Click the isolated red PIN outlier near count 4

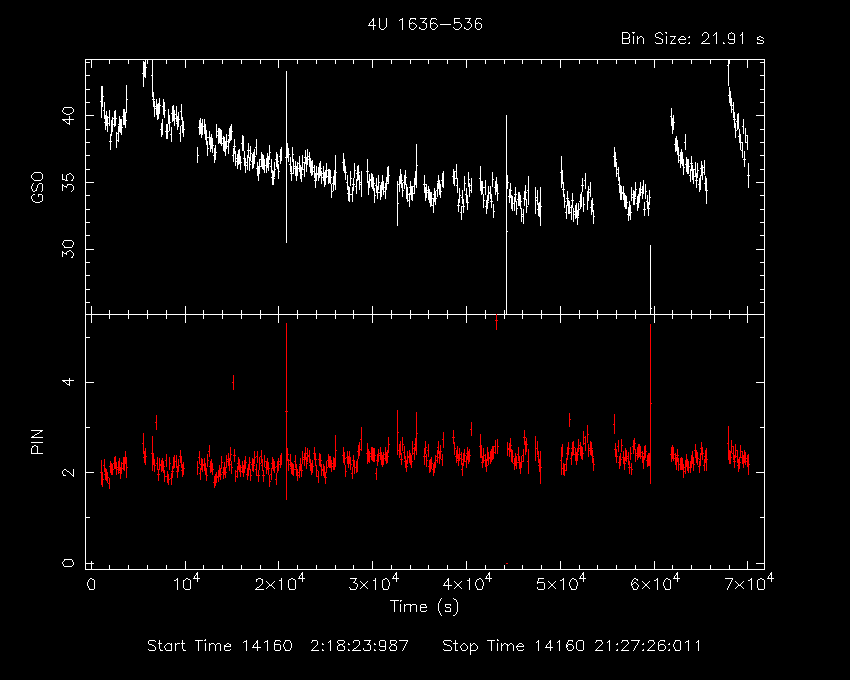click(233, 382)
